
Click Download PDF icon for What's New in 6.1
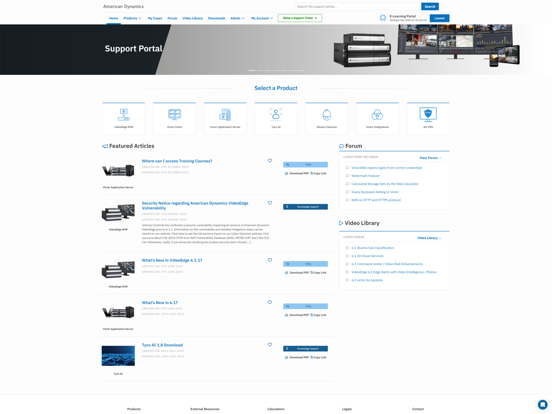[x=287, y=315]
